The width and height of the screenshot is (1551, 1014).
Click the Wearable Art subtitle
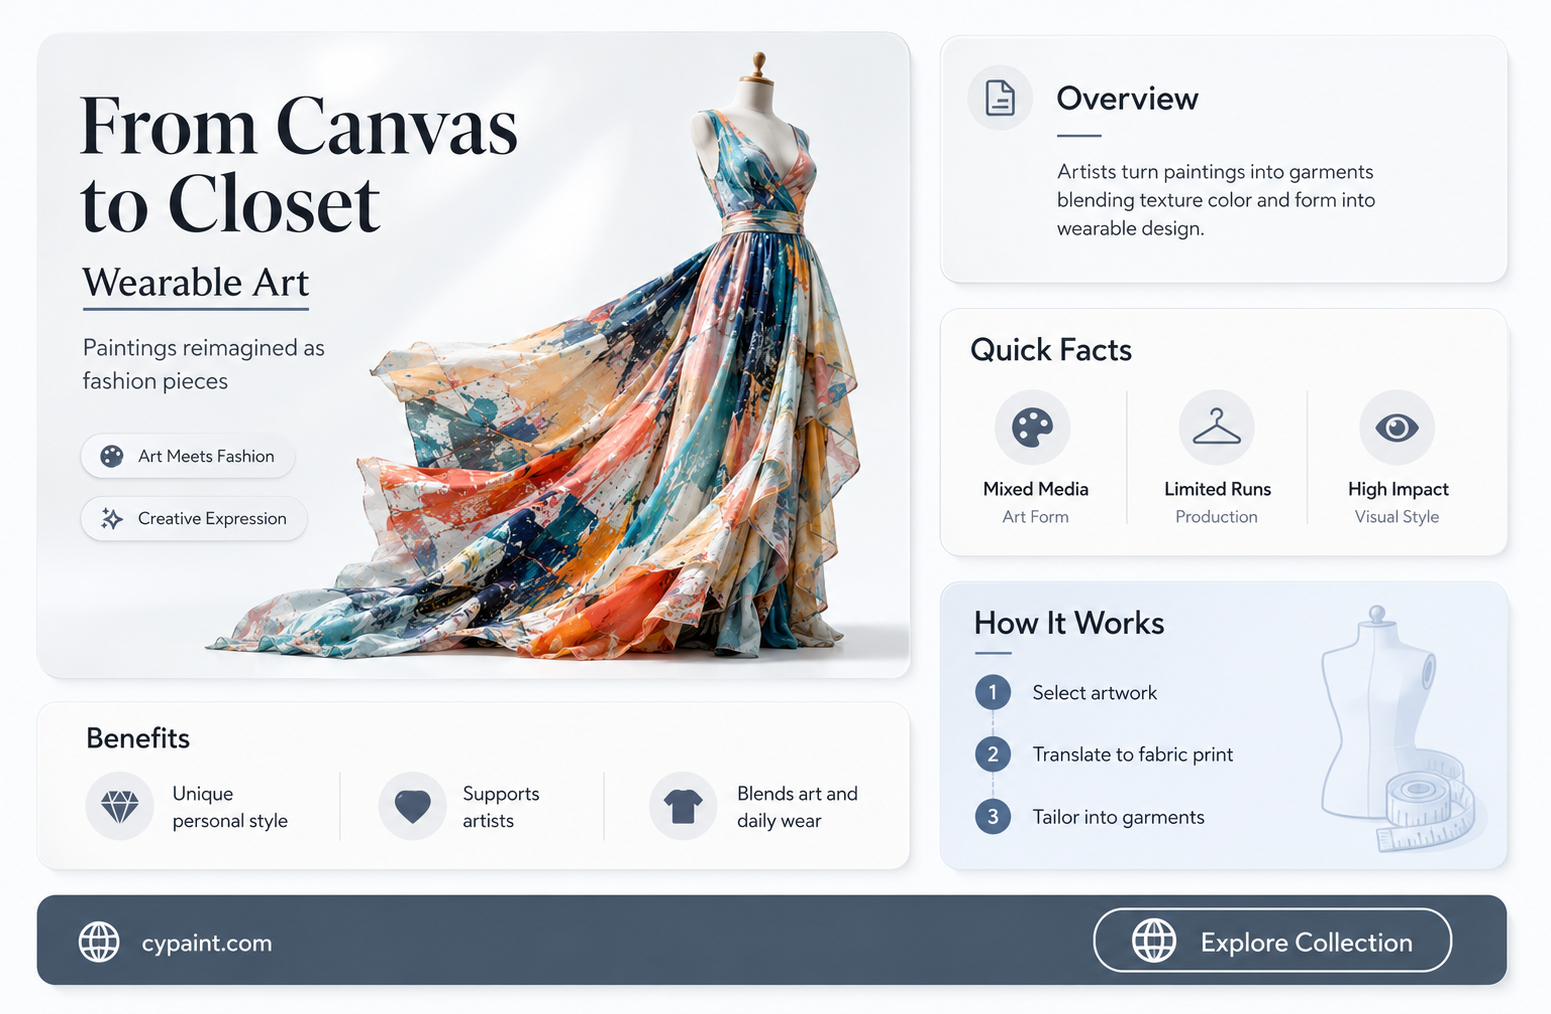pyautogui.click(x=196, y=282)
